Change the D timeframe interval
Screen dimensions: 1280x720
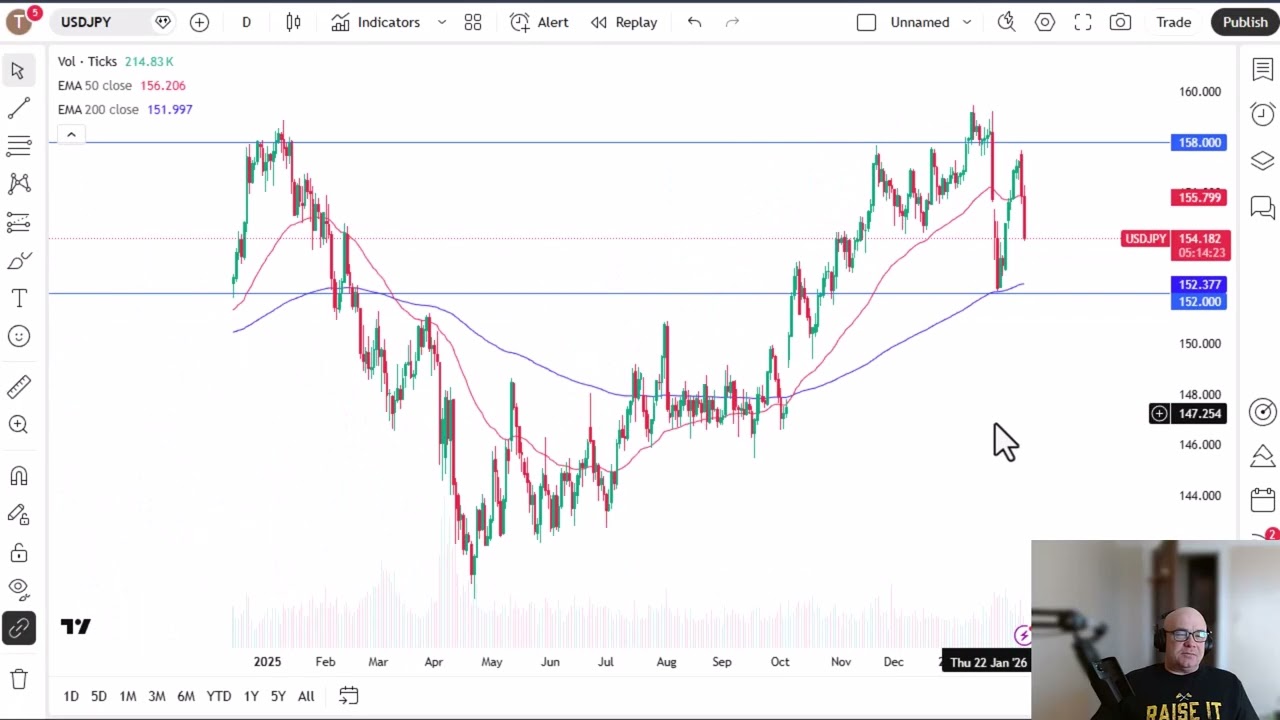pyautogui.click(x=246, y=22)
